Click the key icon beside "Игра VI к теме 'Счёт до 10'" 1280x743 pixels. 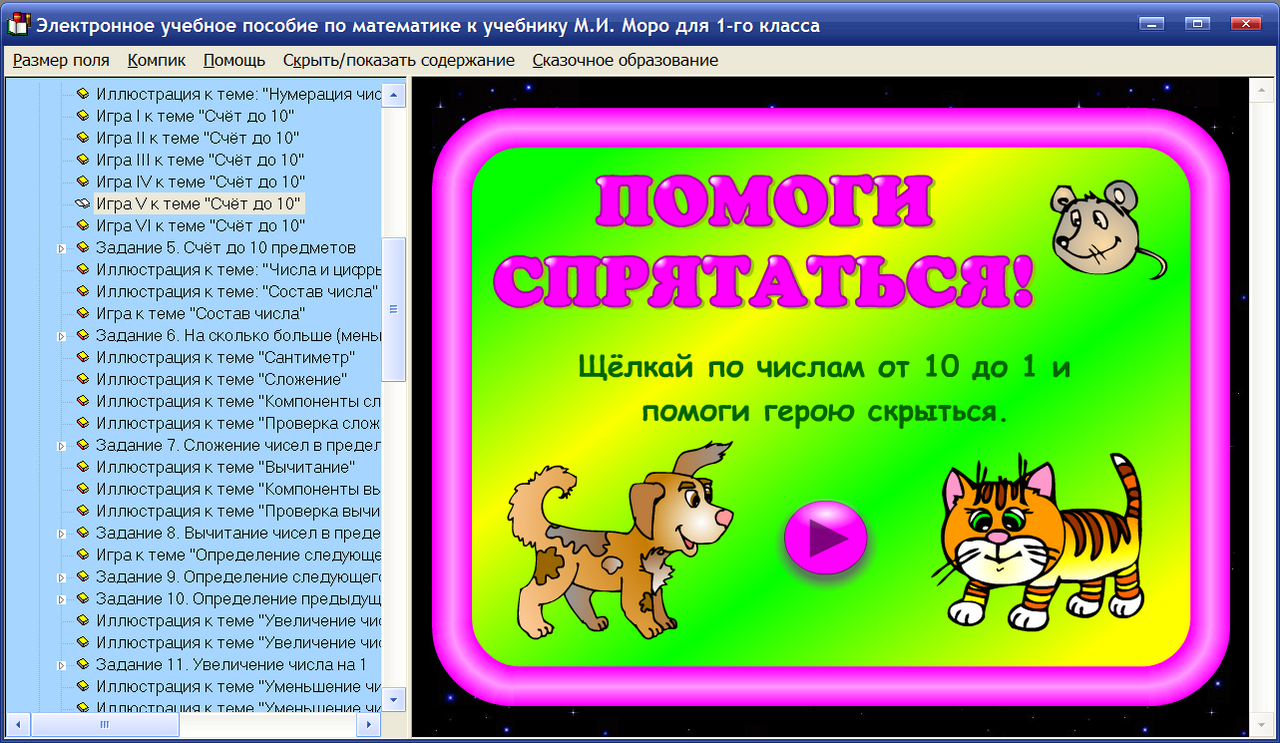82,225
